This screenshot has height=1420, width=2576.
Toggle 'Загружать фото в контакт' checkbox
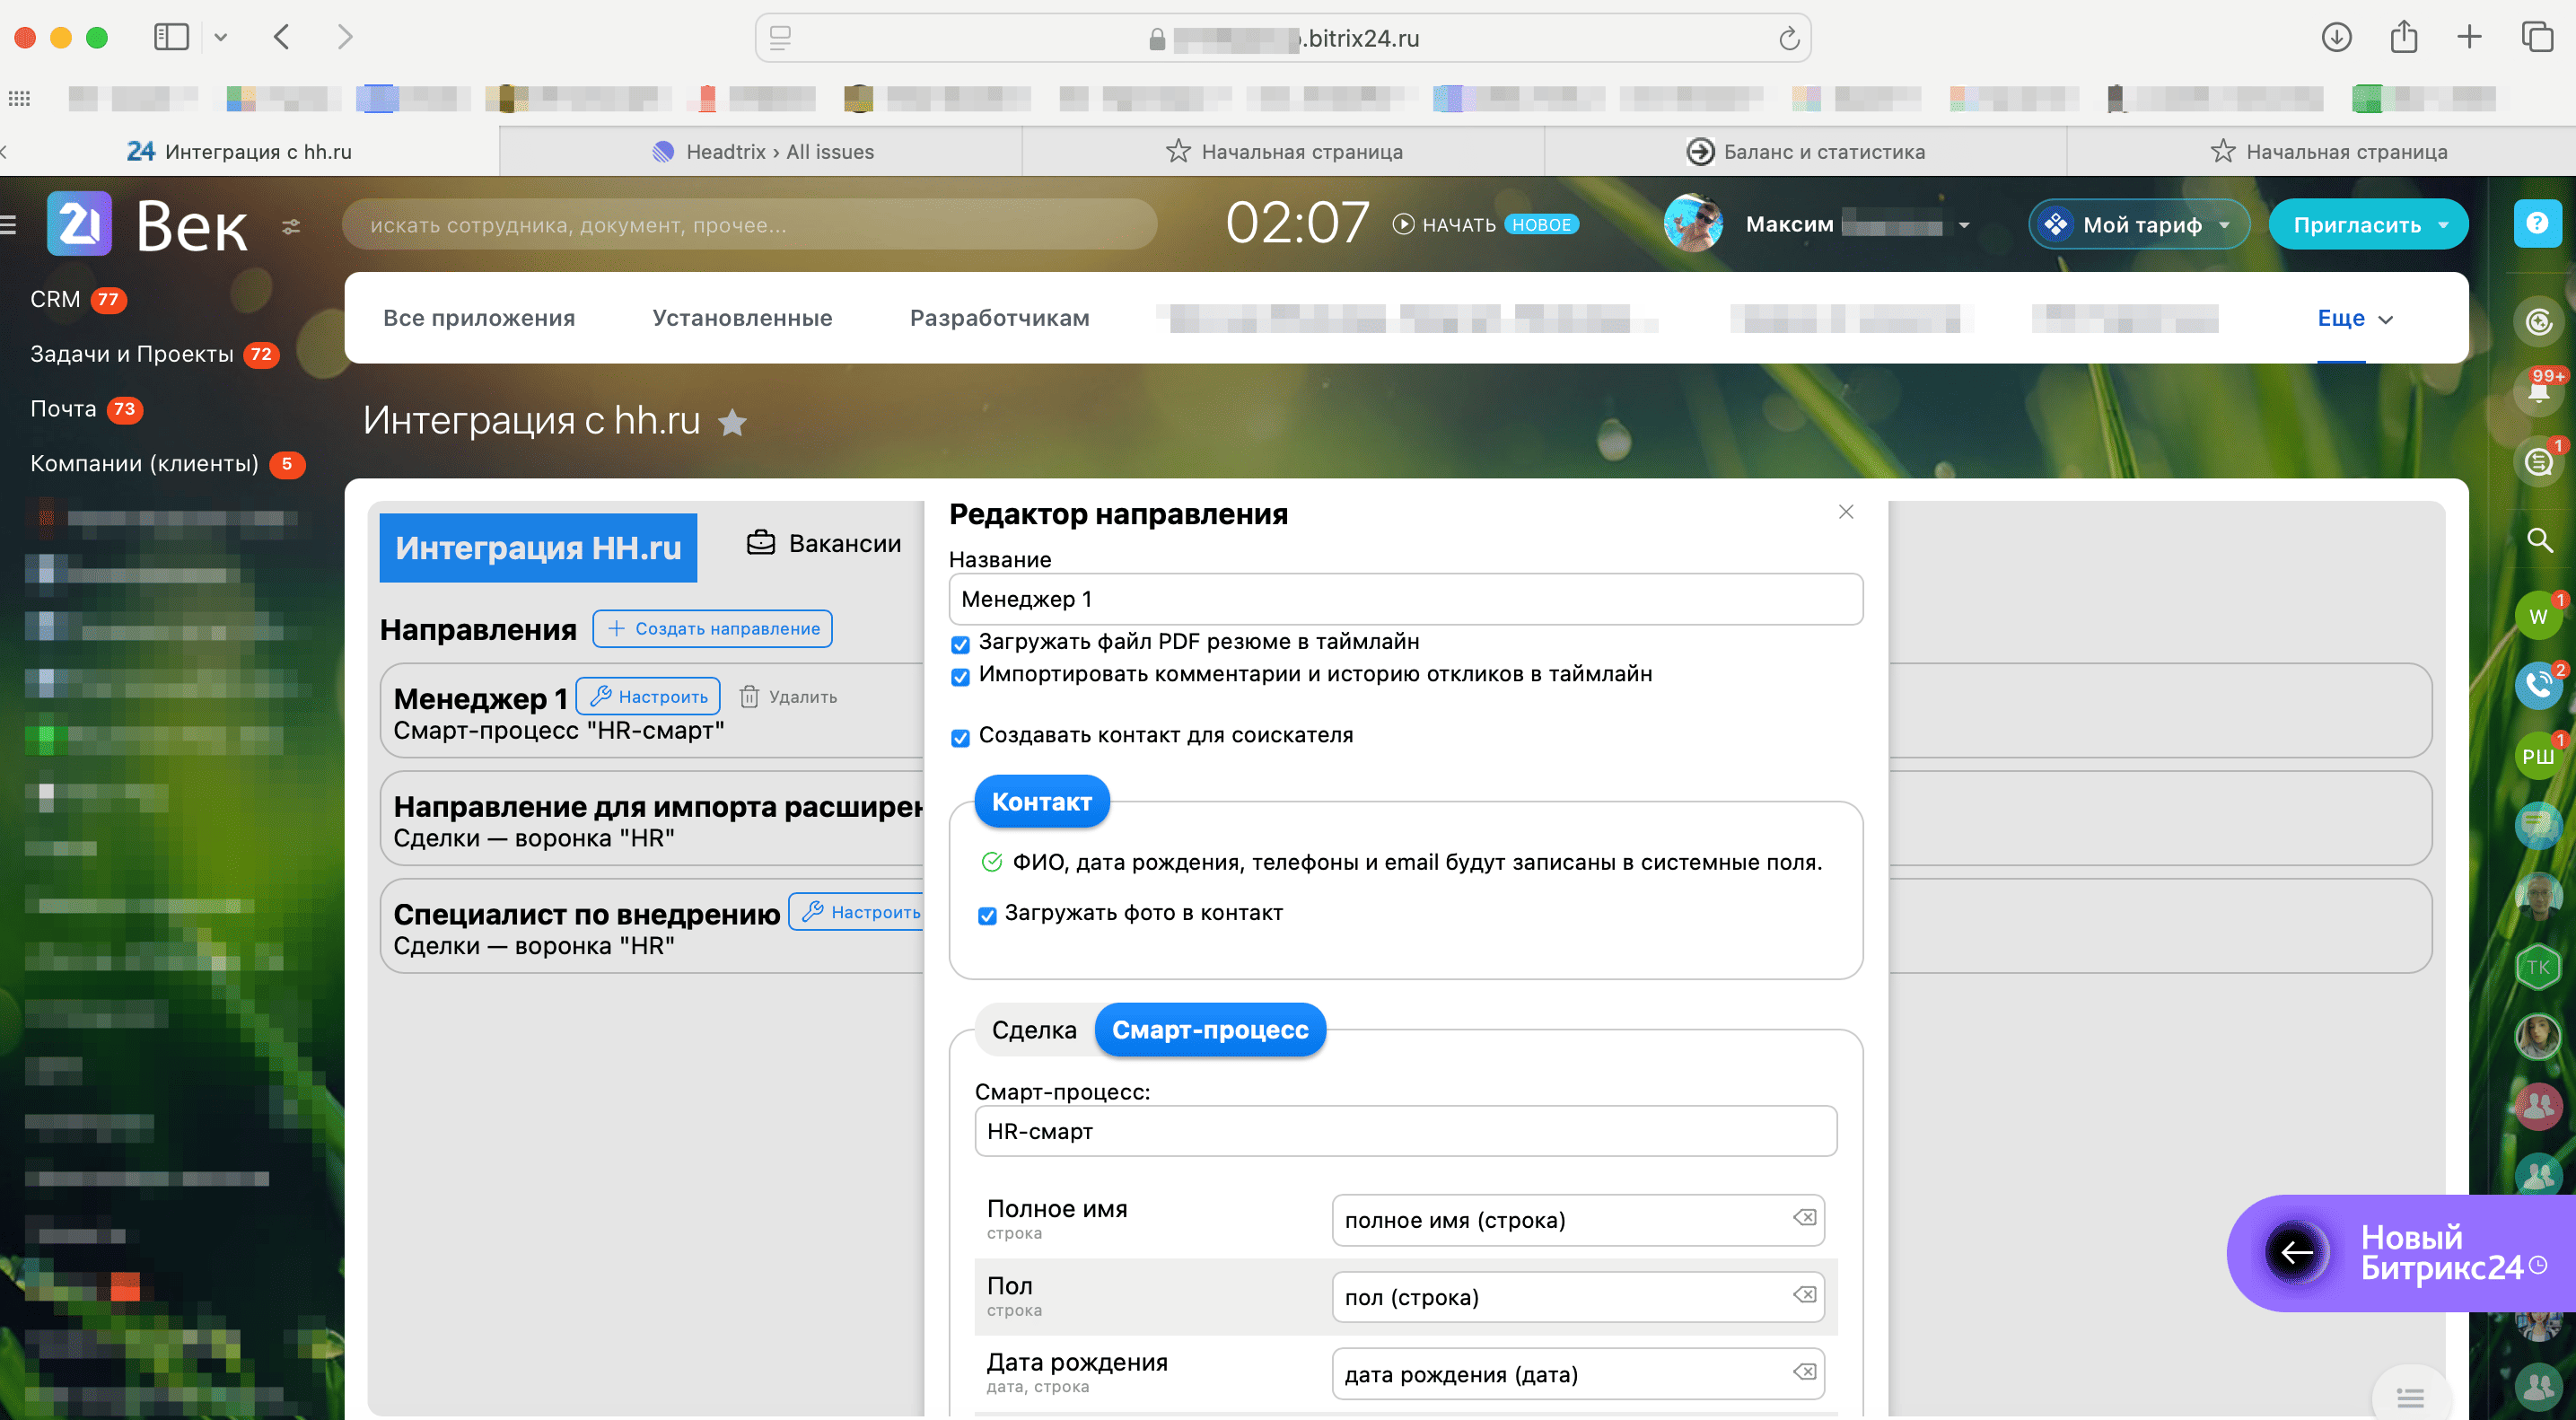coord(987,915)
